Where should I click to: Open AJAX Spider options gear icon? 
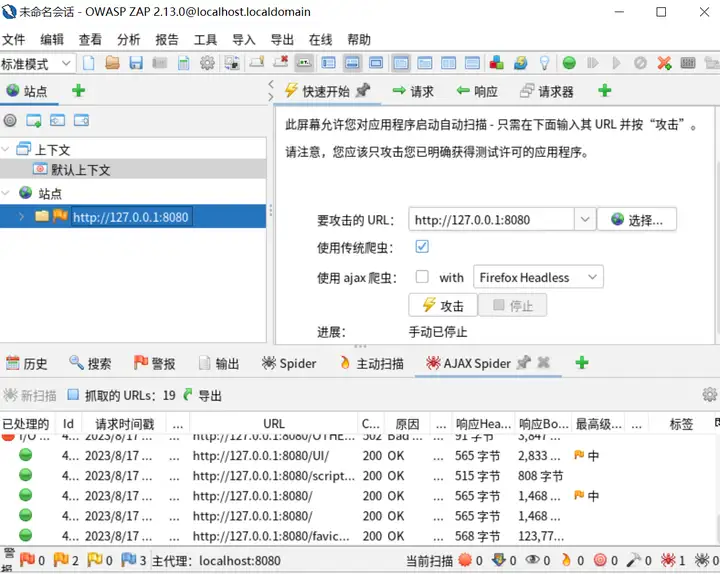click(709, 394)
